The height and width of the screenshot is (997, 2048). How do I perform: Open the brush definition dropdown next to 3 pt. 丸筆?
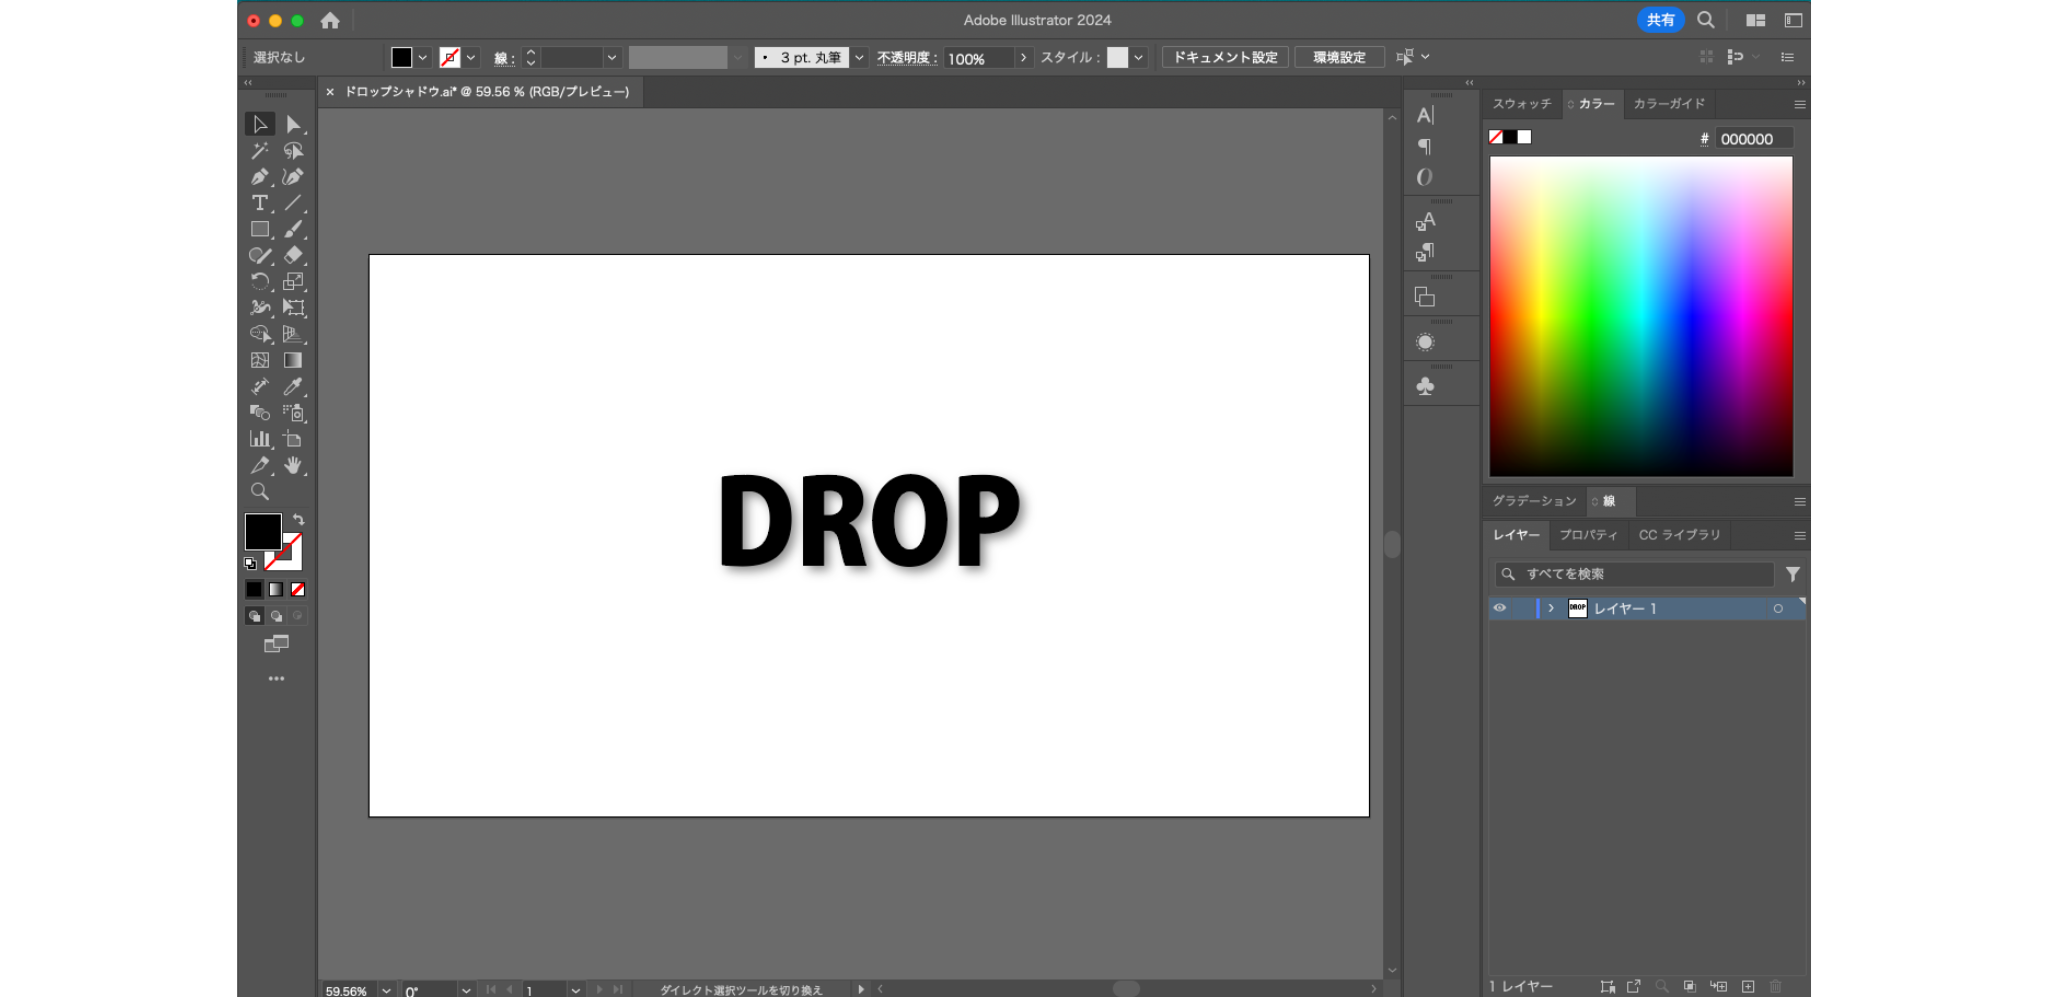(x=858, y=57)
